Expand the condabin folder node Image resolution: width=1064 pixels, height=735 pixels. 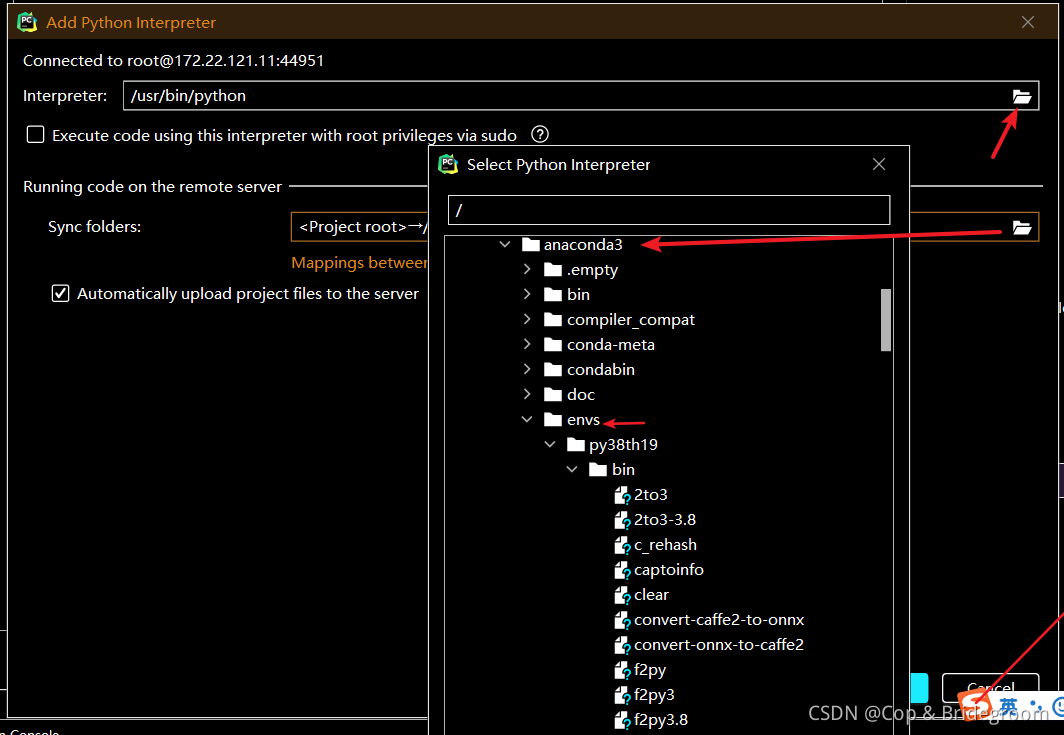click(x=527, y=370)
